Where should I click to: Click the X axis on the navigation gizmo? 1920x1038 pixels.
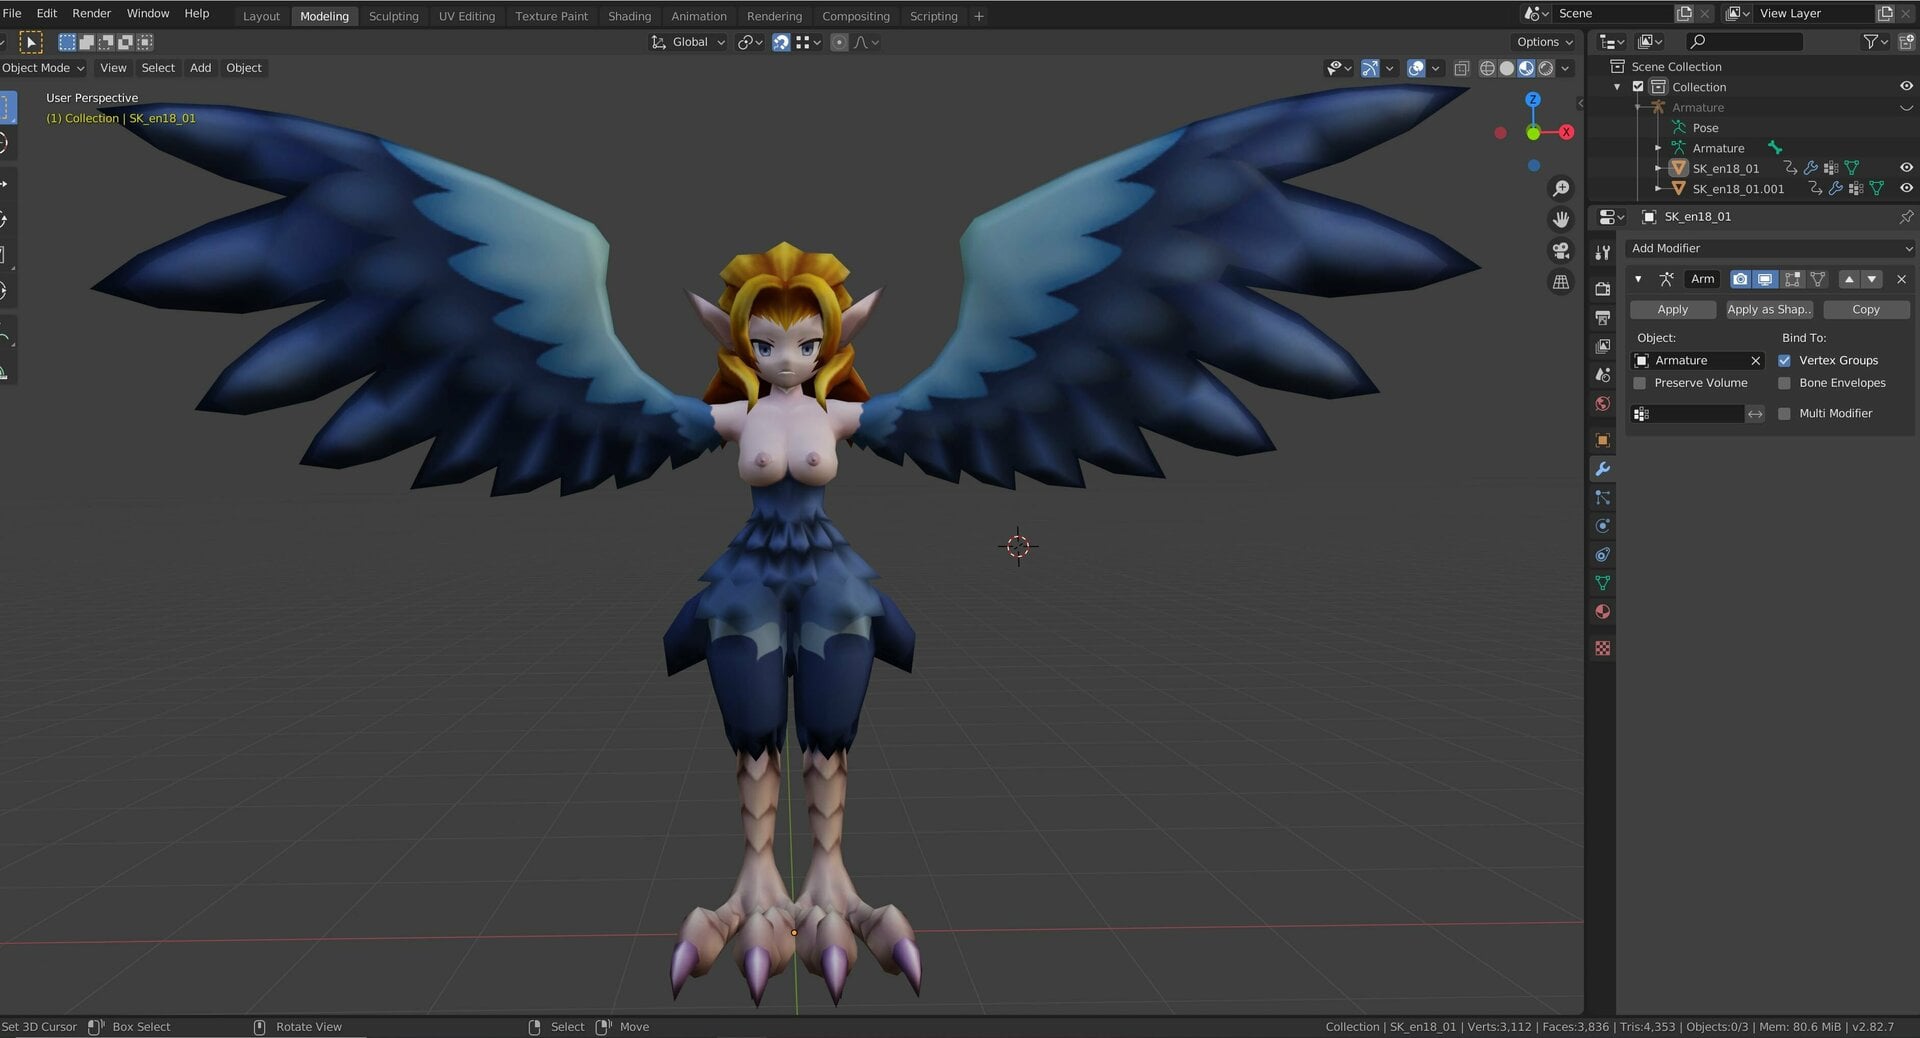1566,132
